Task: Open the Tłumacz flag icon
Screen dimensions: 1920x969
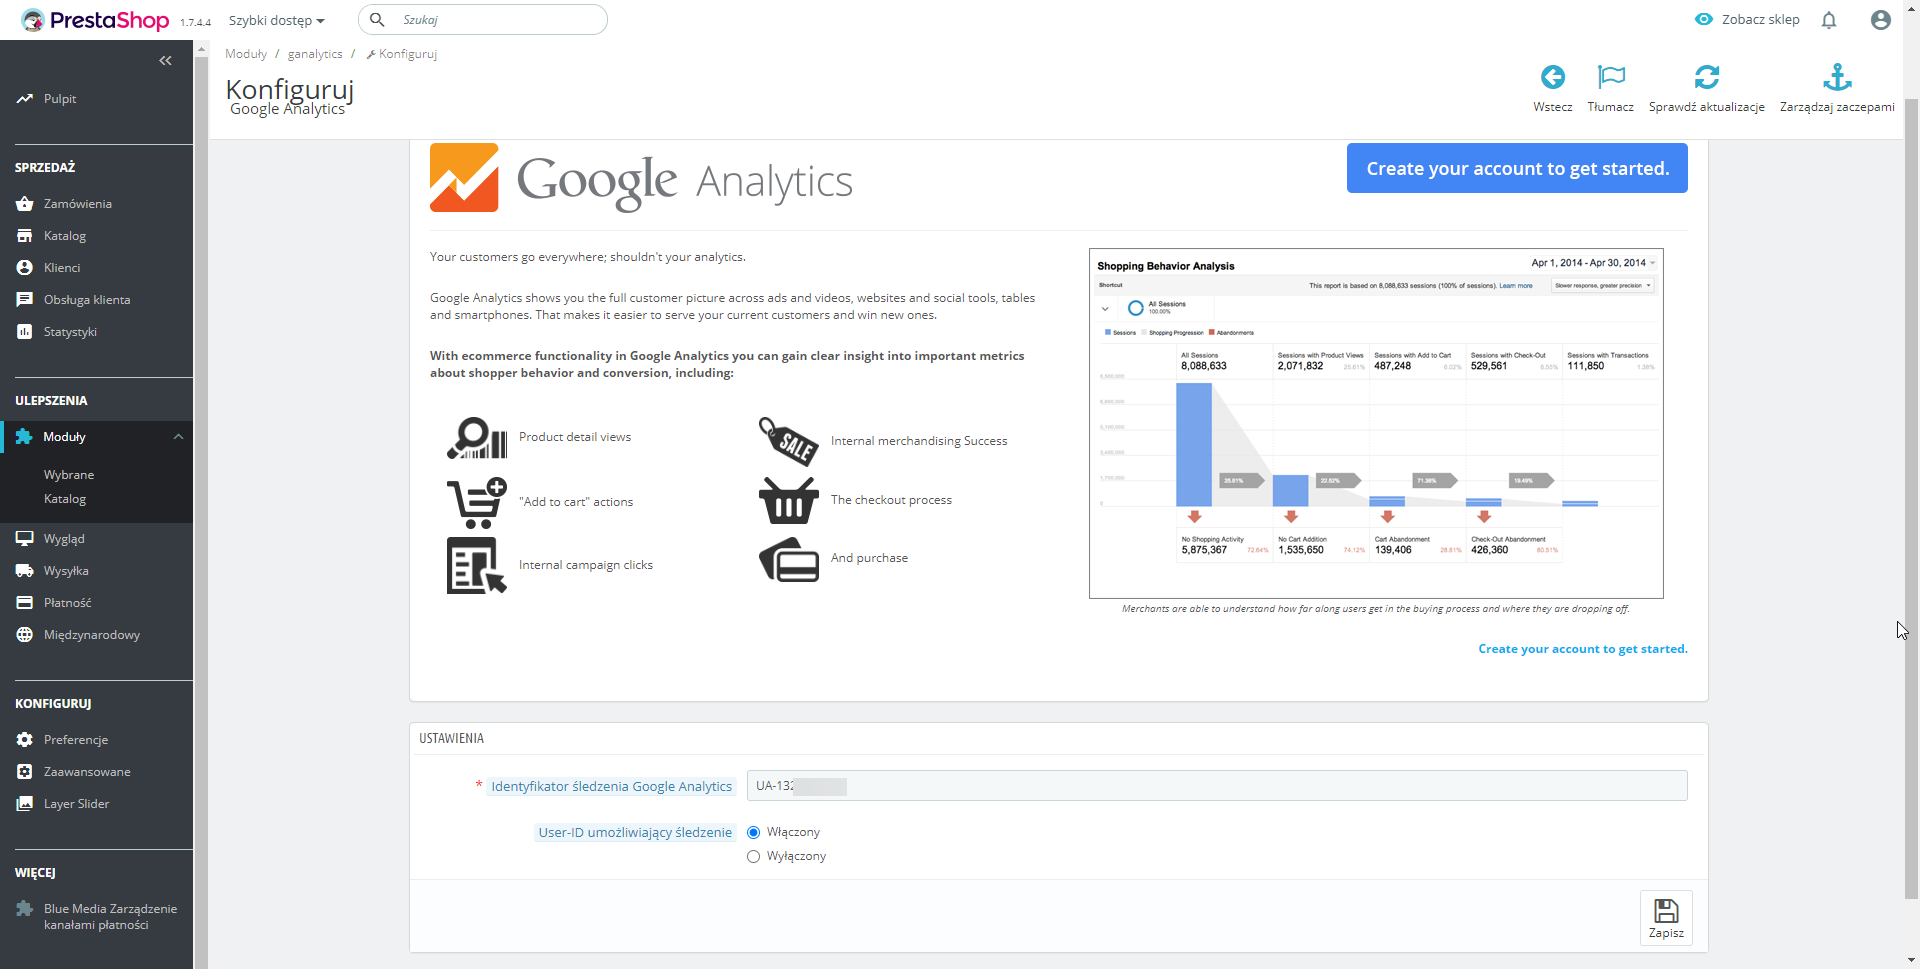Action: pos(1611,77)
